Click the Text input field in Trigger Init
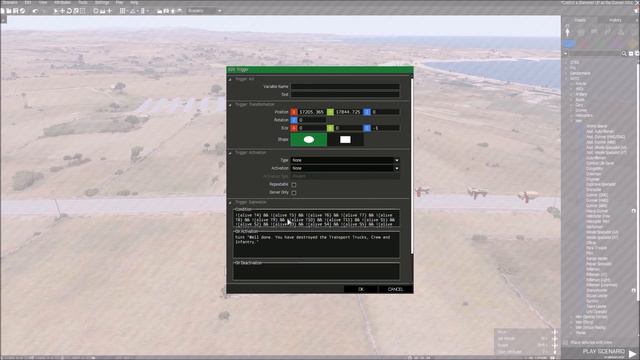Image resolution: width=640 pixels, height=360 pixels. coord(345,94)
